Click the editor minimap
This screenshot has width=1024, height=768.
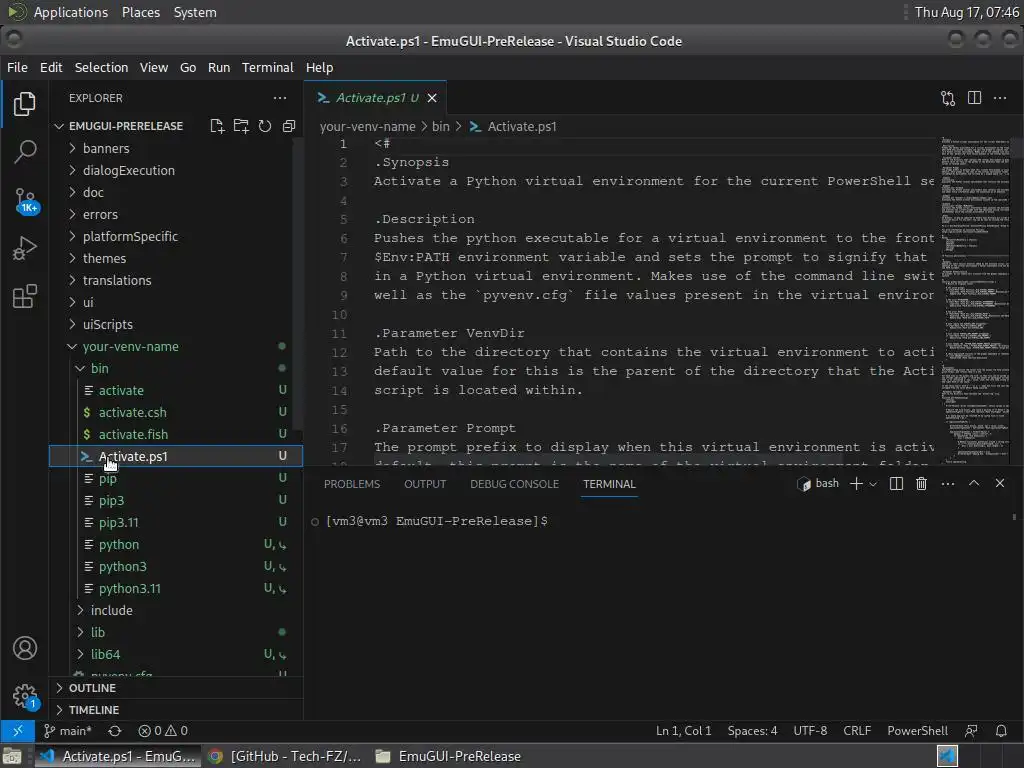click(975, 300)
